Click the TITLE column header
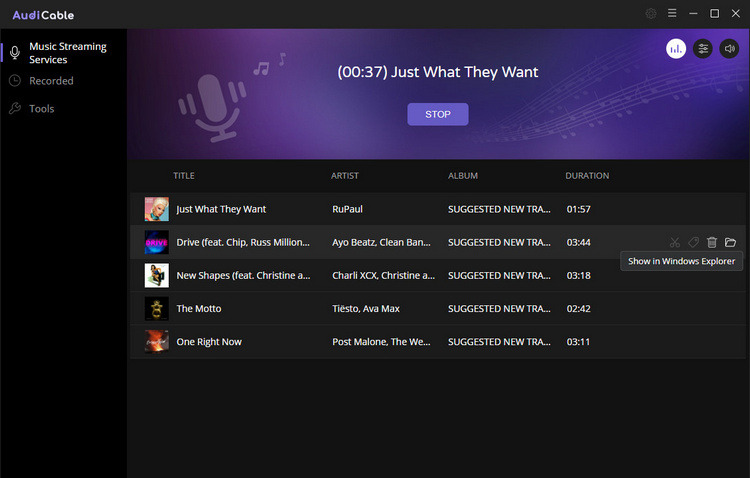 [x=184, y=176]
